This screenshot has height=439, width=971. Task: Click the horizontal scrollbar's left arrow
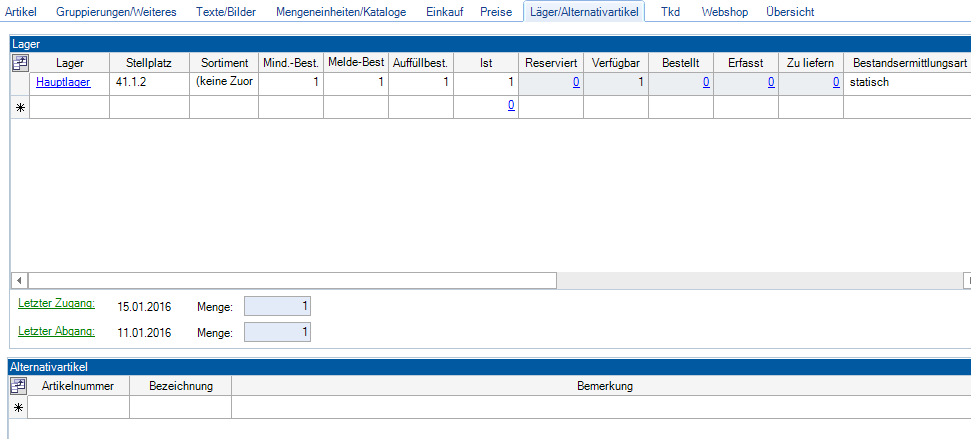(17, 280)
